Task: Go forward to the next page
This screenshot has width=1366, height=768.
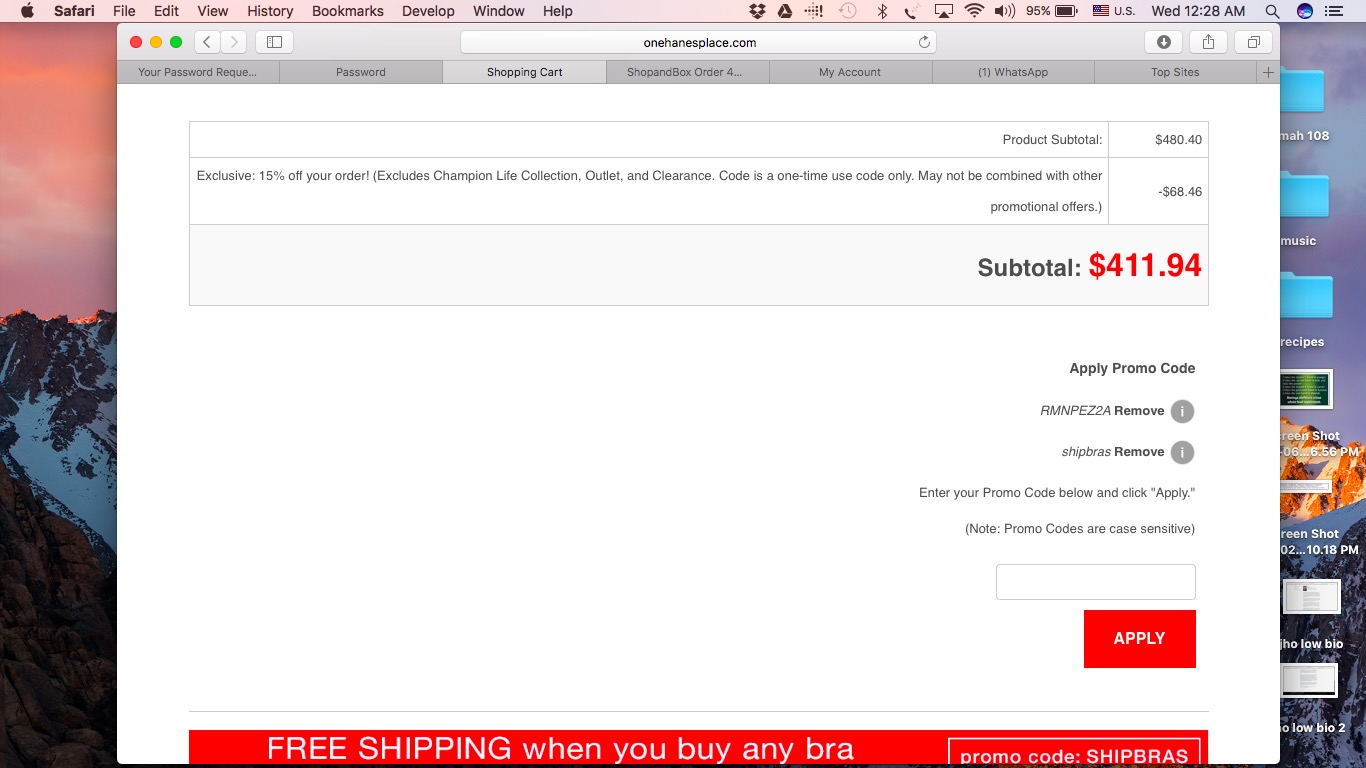Action: [x=233, y=42]
